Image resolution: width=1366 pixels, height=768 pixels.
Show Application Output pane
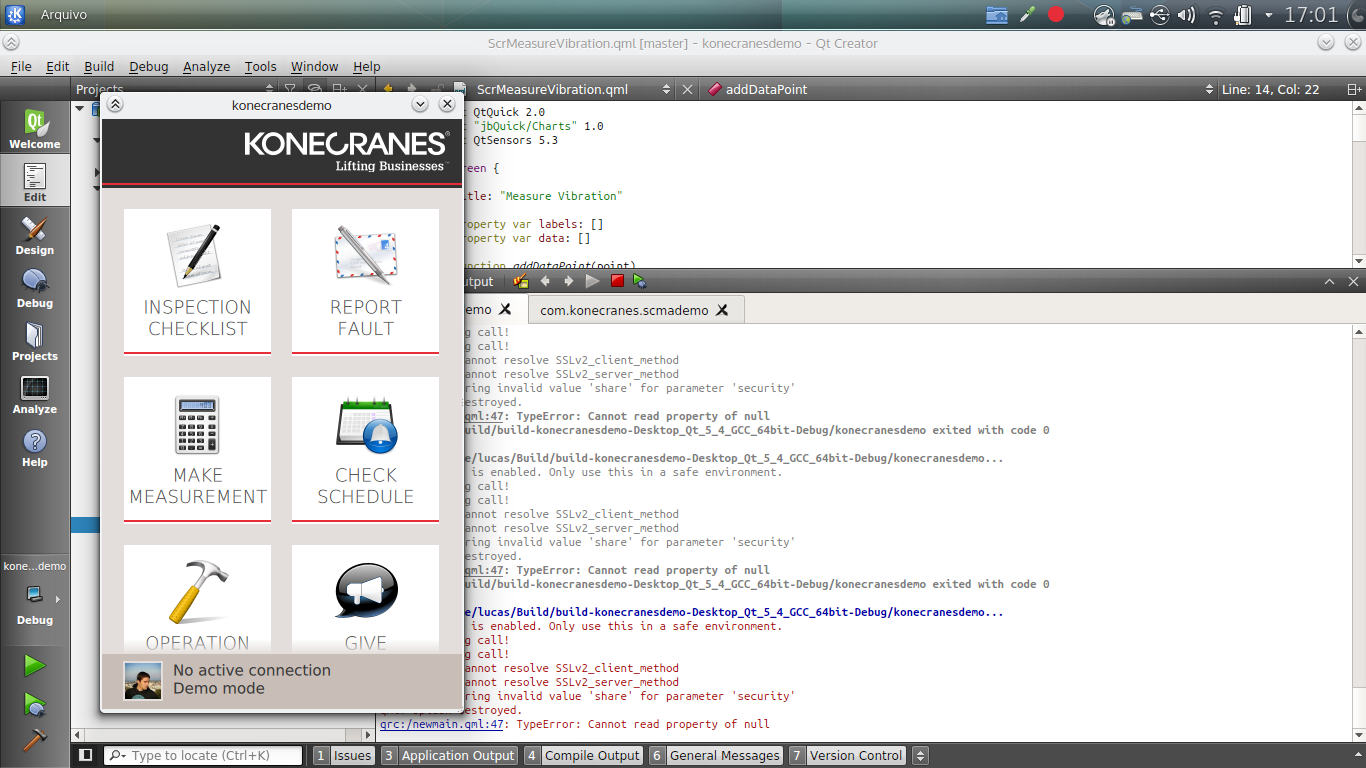click(x=448, y=756)
